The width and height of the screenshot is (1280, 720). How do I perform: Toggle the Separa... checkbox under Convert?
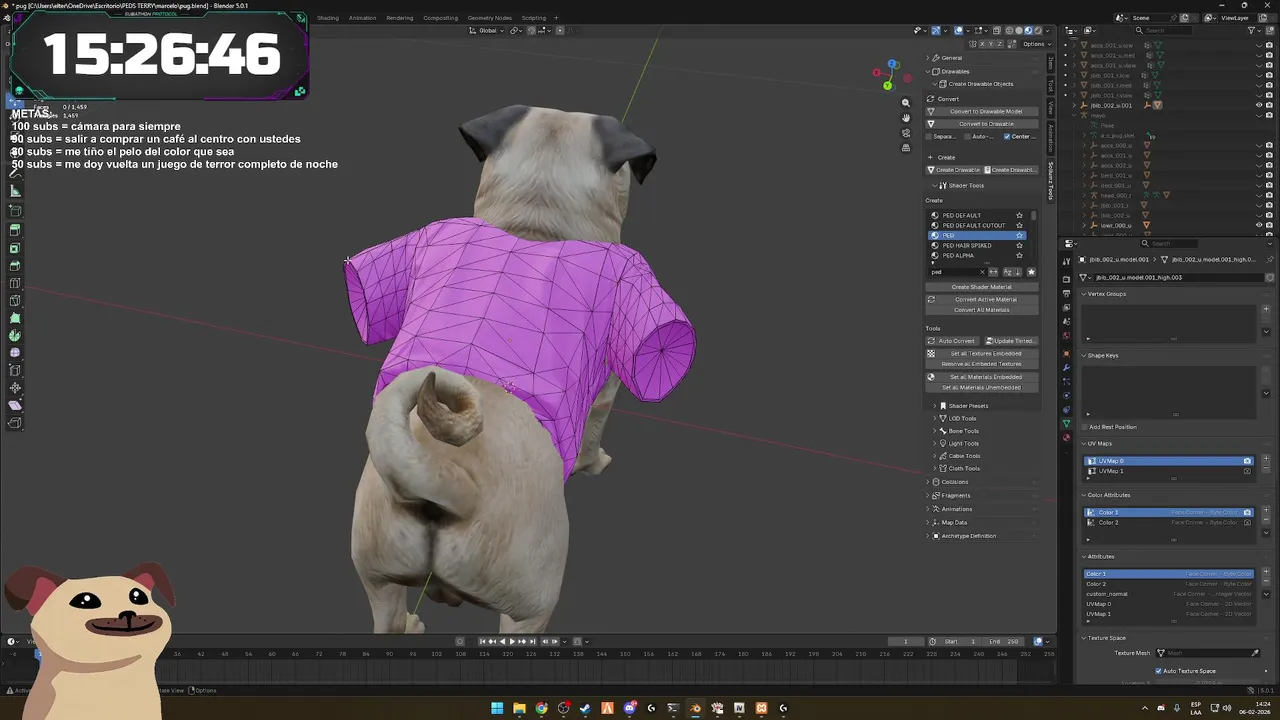click(x=930, y=136)
